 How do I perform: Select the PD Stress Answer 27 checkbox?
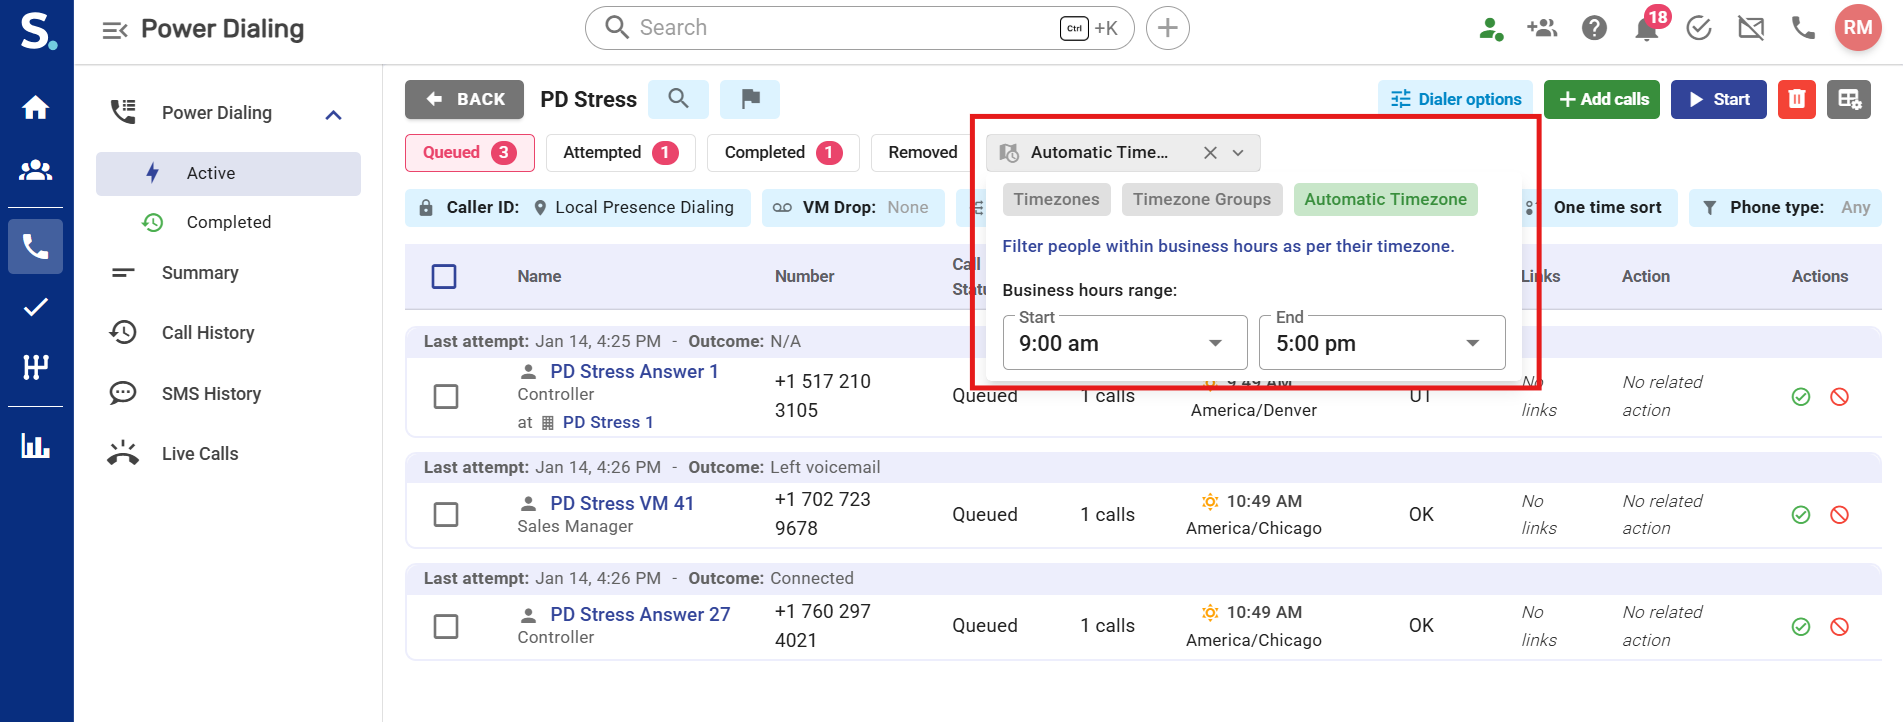click(446, 627)
